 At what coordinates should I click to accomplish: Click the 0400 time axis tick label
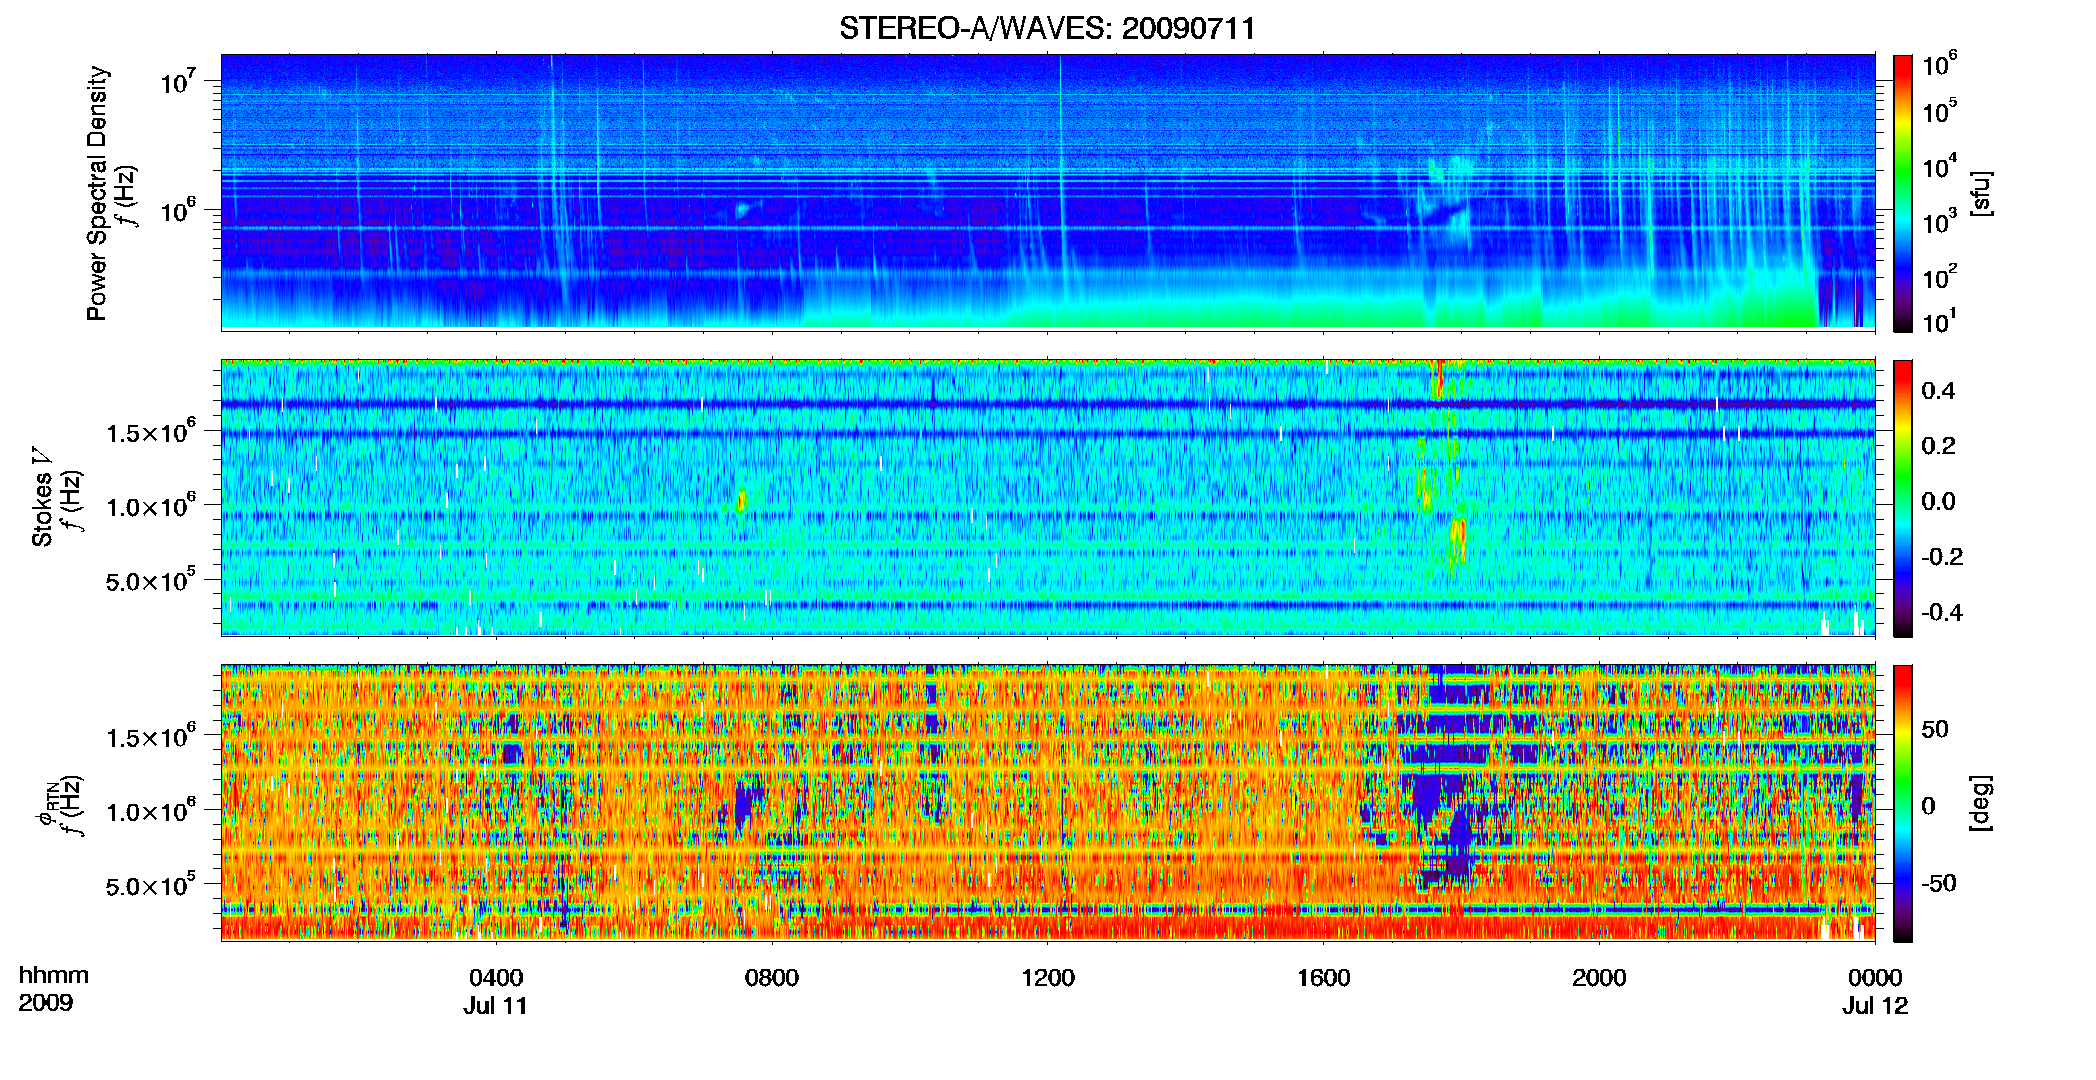tap(496, 977)
